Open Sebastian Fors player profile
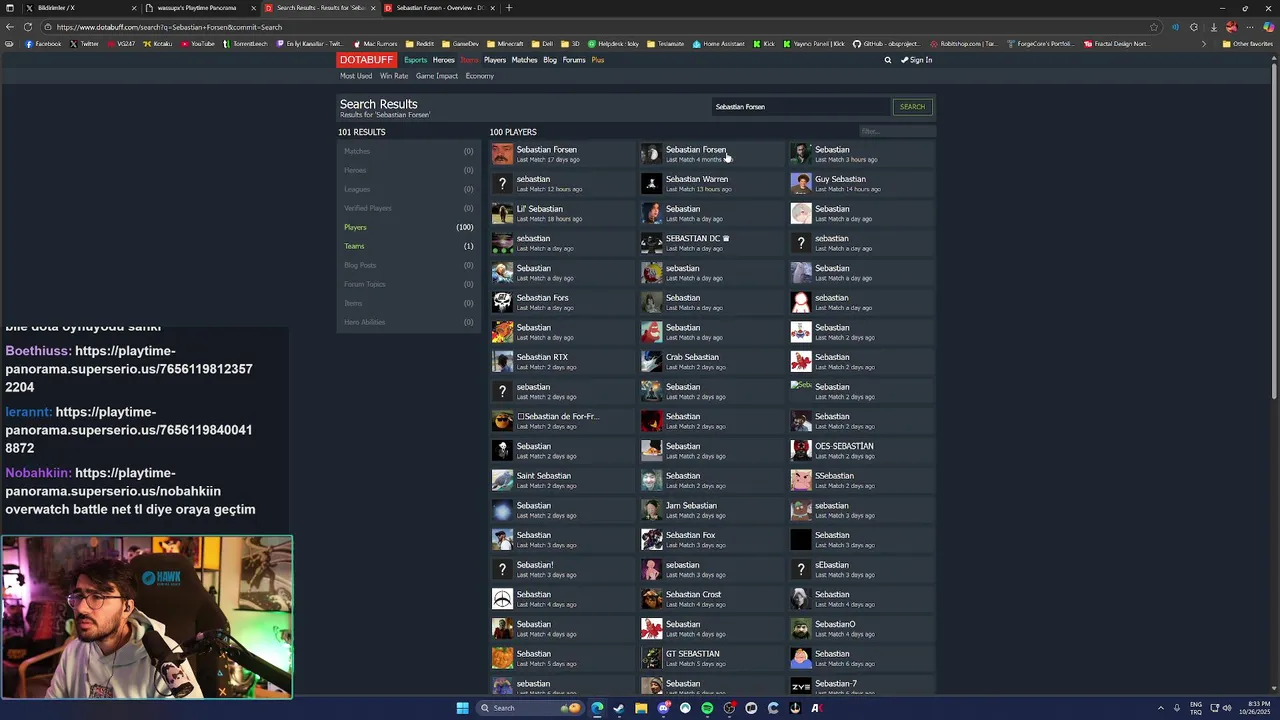The width and height of the screenshot is (1280, 720). pyautogui.click(x=542, y=298)
